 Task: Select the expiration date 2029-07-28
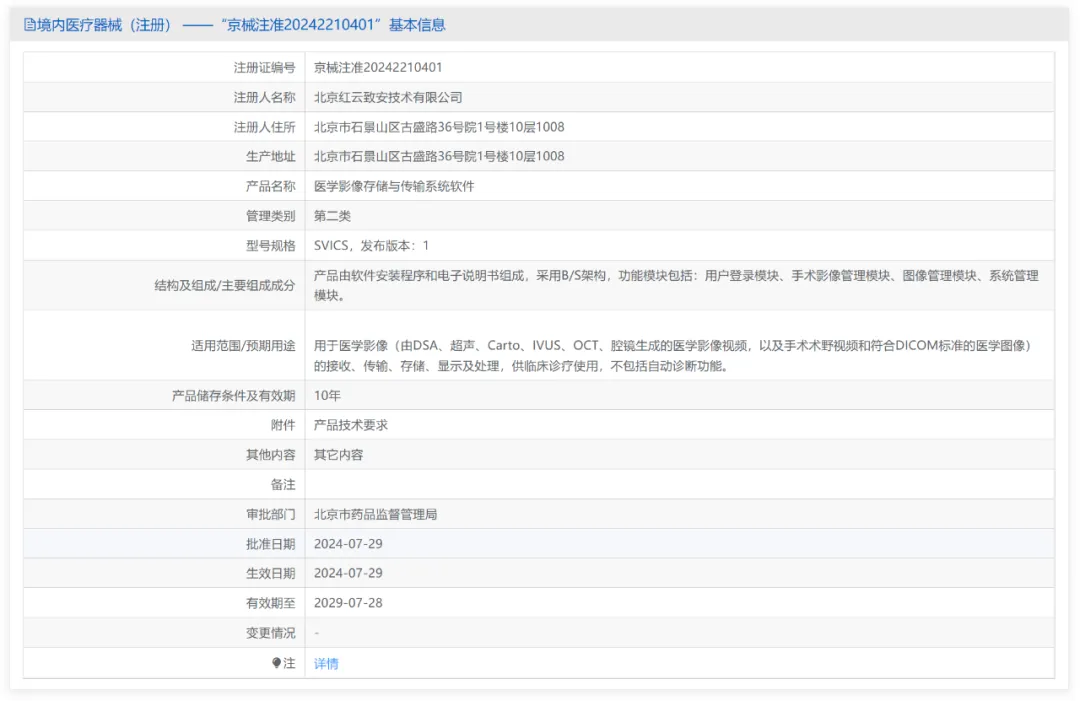350,602
